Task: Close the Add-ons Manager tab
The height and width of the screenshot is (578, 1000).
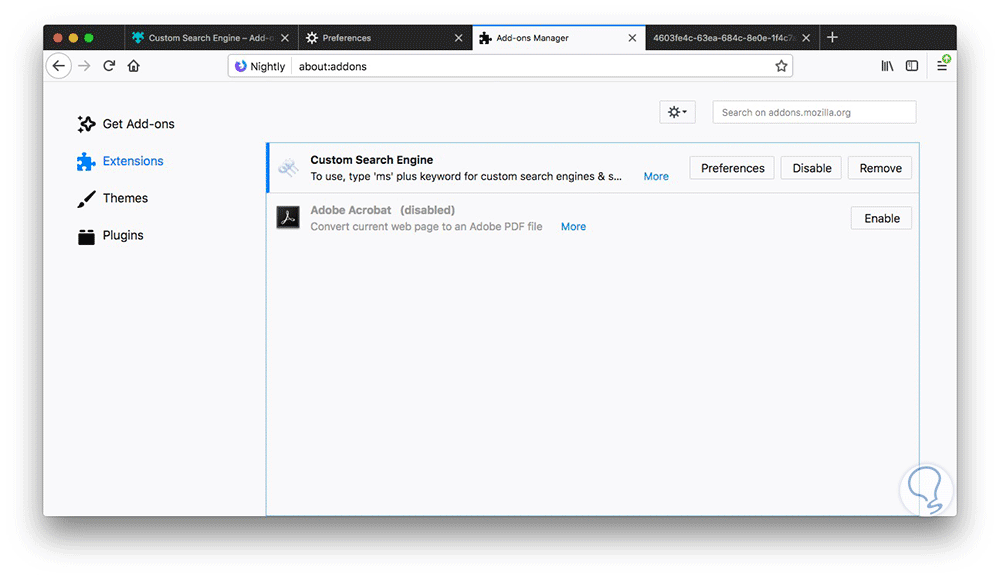Action: [632, 38]
